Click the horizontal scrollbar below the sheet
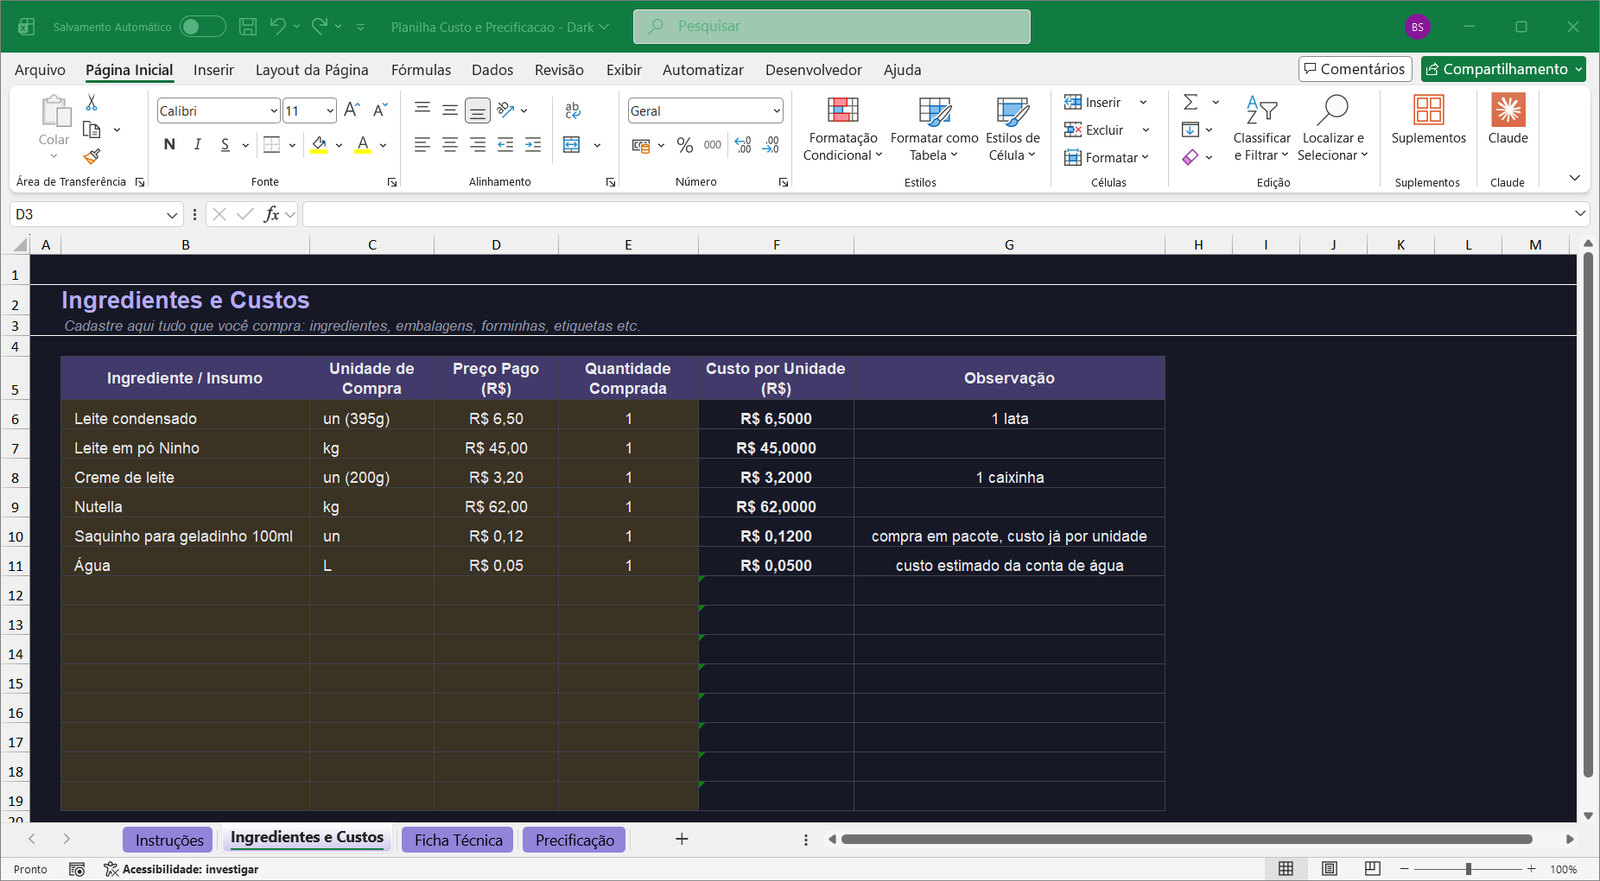 pyautogui.click(x=1187, y=839)
